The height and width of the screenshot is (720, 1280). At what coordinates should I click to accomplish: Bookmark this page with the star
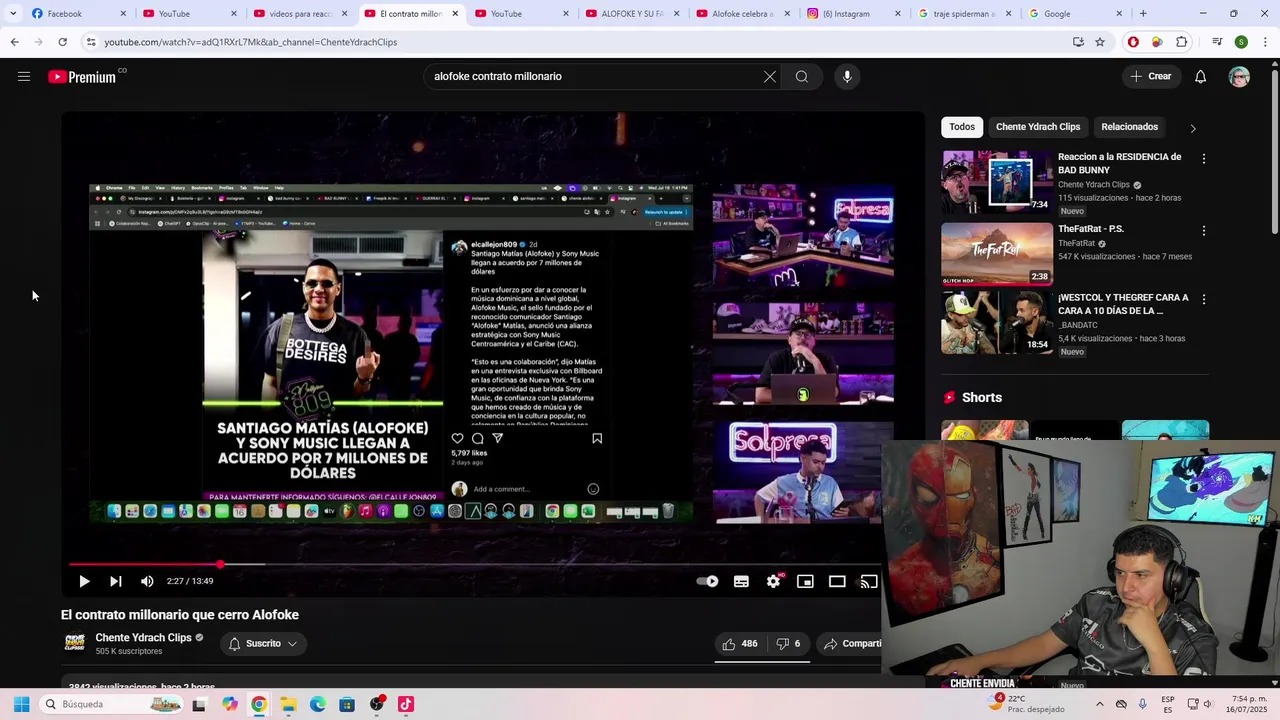pos(1100,42)
